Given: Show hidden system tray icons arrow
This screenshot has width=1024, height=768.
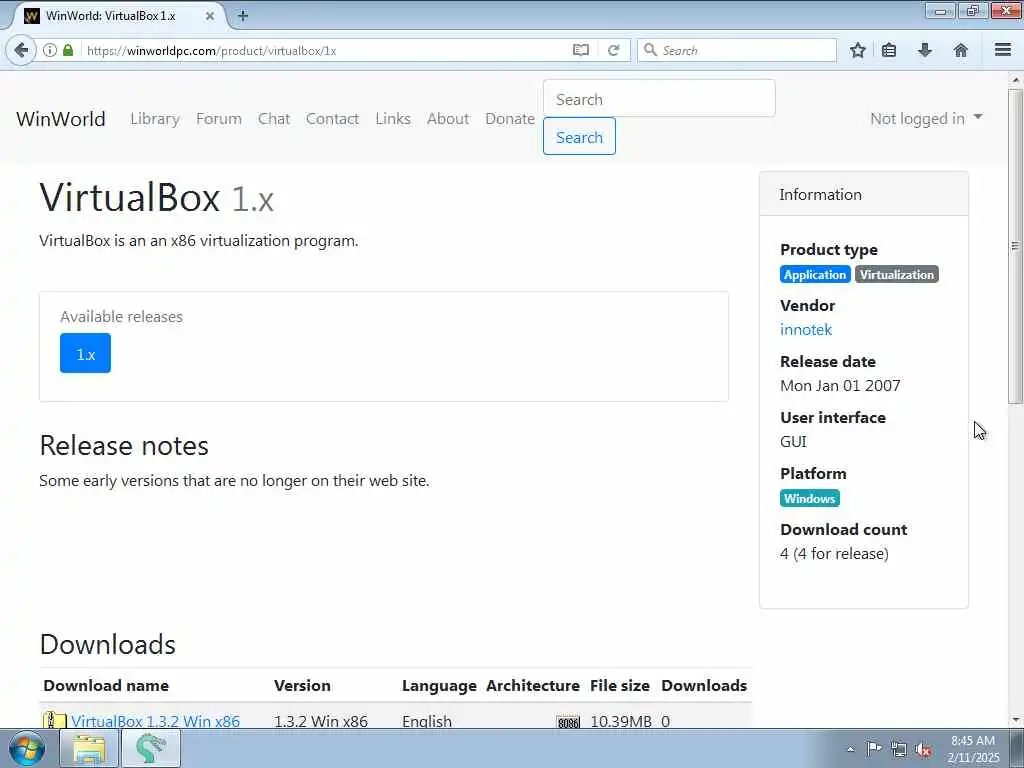Looking at the screenshot, I should (850, 749).
